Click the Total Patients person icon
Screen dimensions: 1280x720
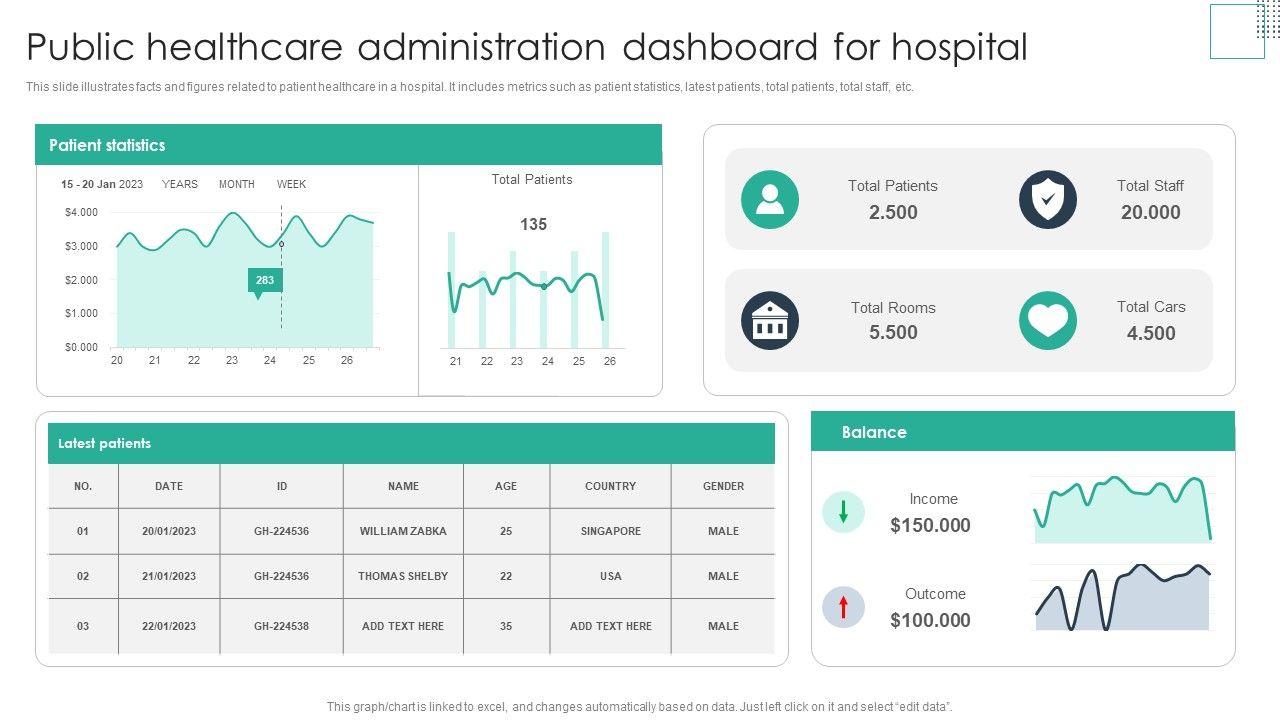(x=770, y=199)
